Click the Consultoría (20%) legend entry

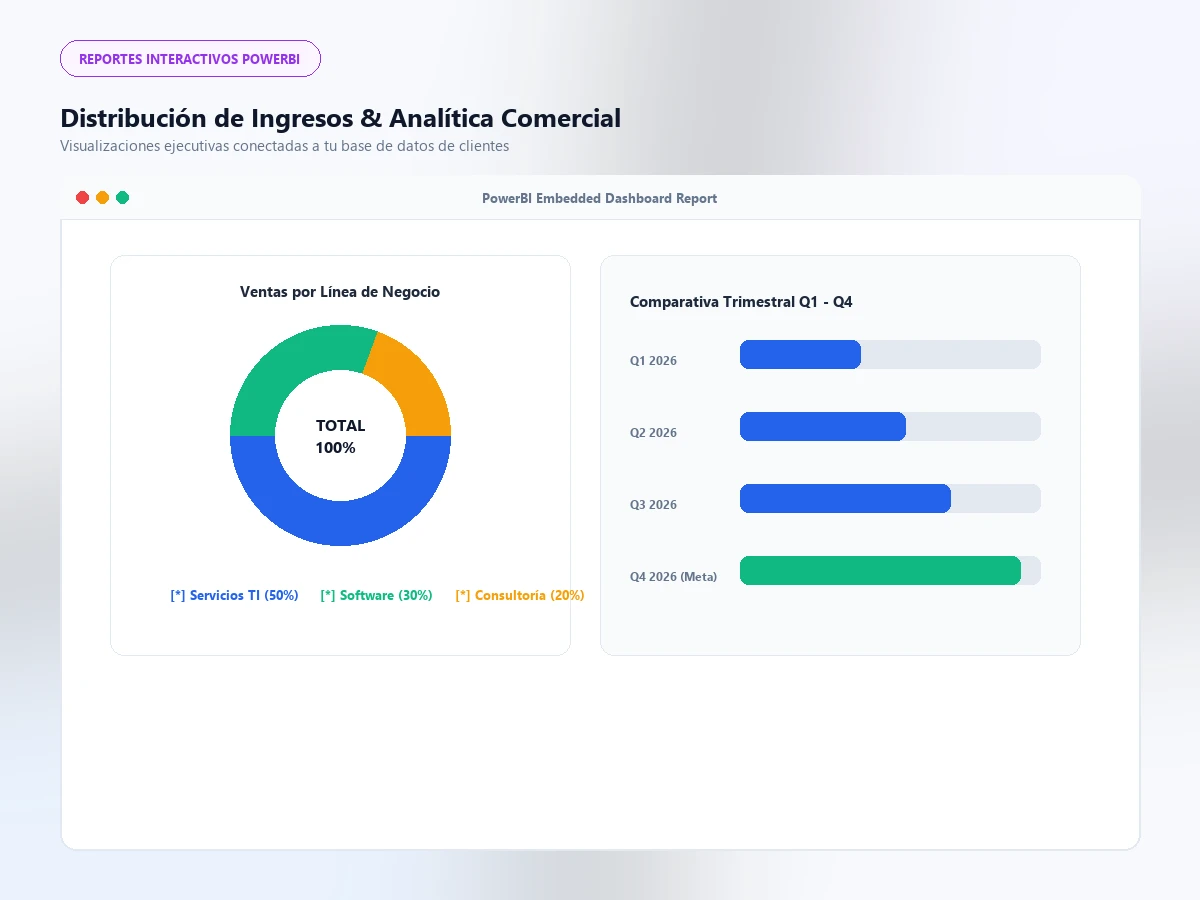click(520, 595)
